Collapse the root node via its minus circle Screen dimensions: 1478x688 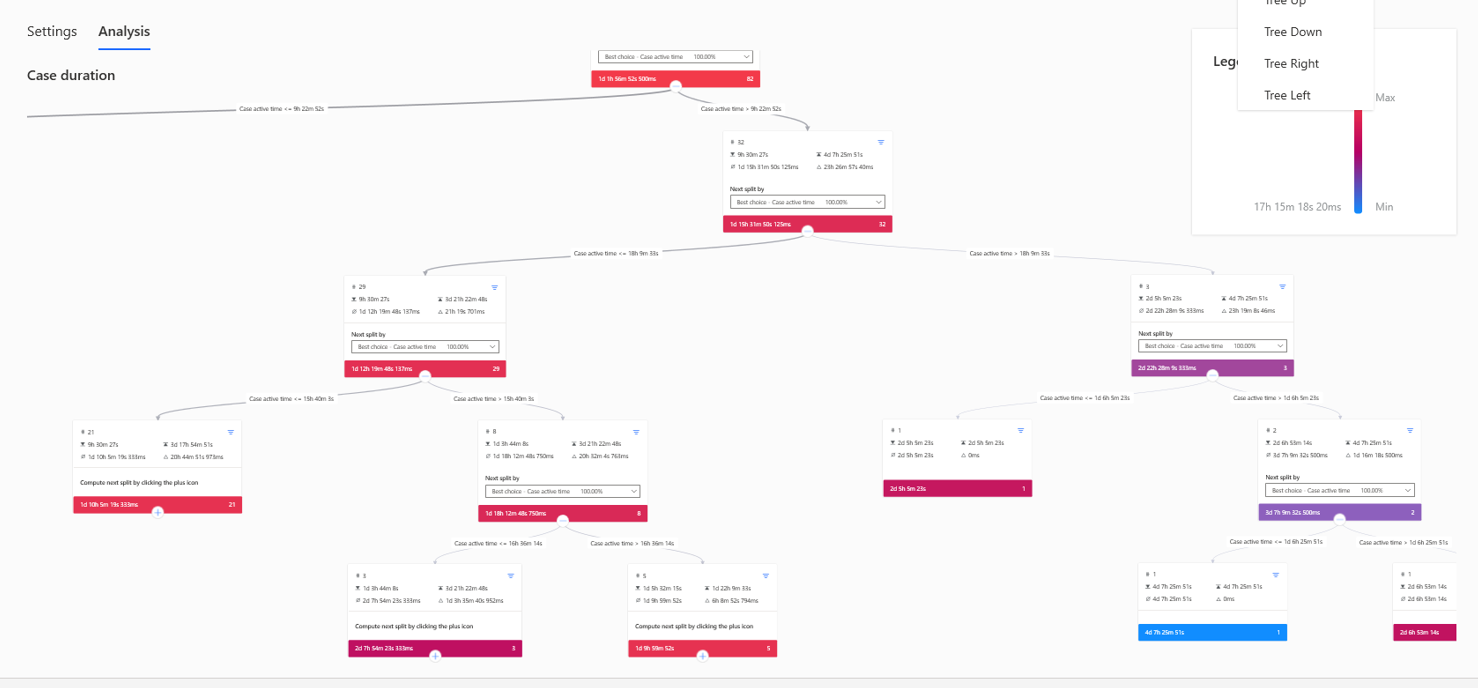pos(675,87)
